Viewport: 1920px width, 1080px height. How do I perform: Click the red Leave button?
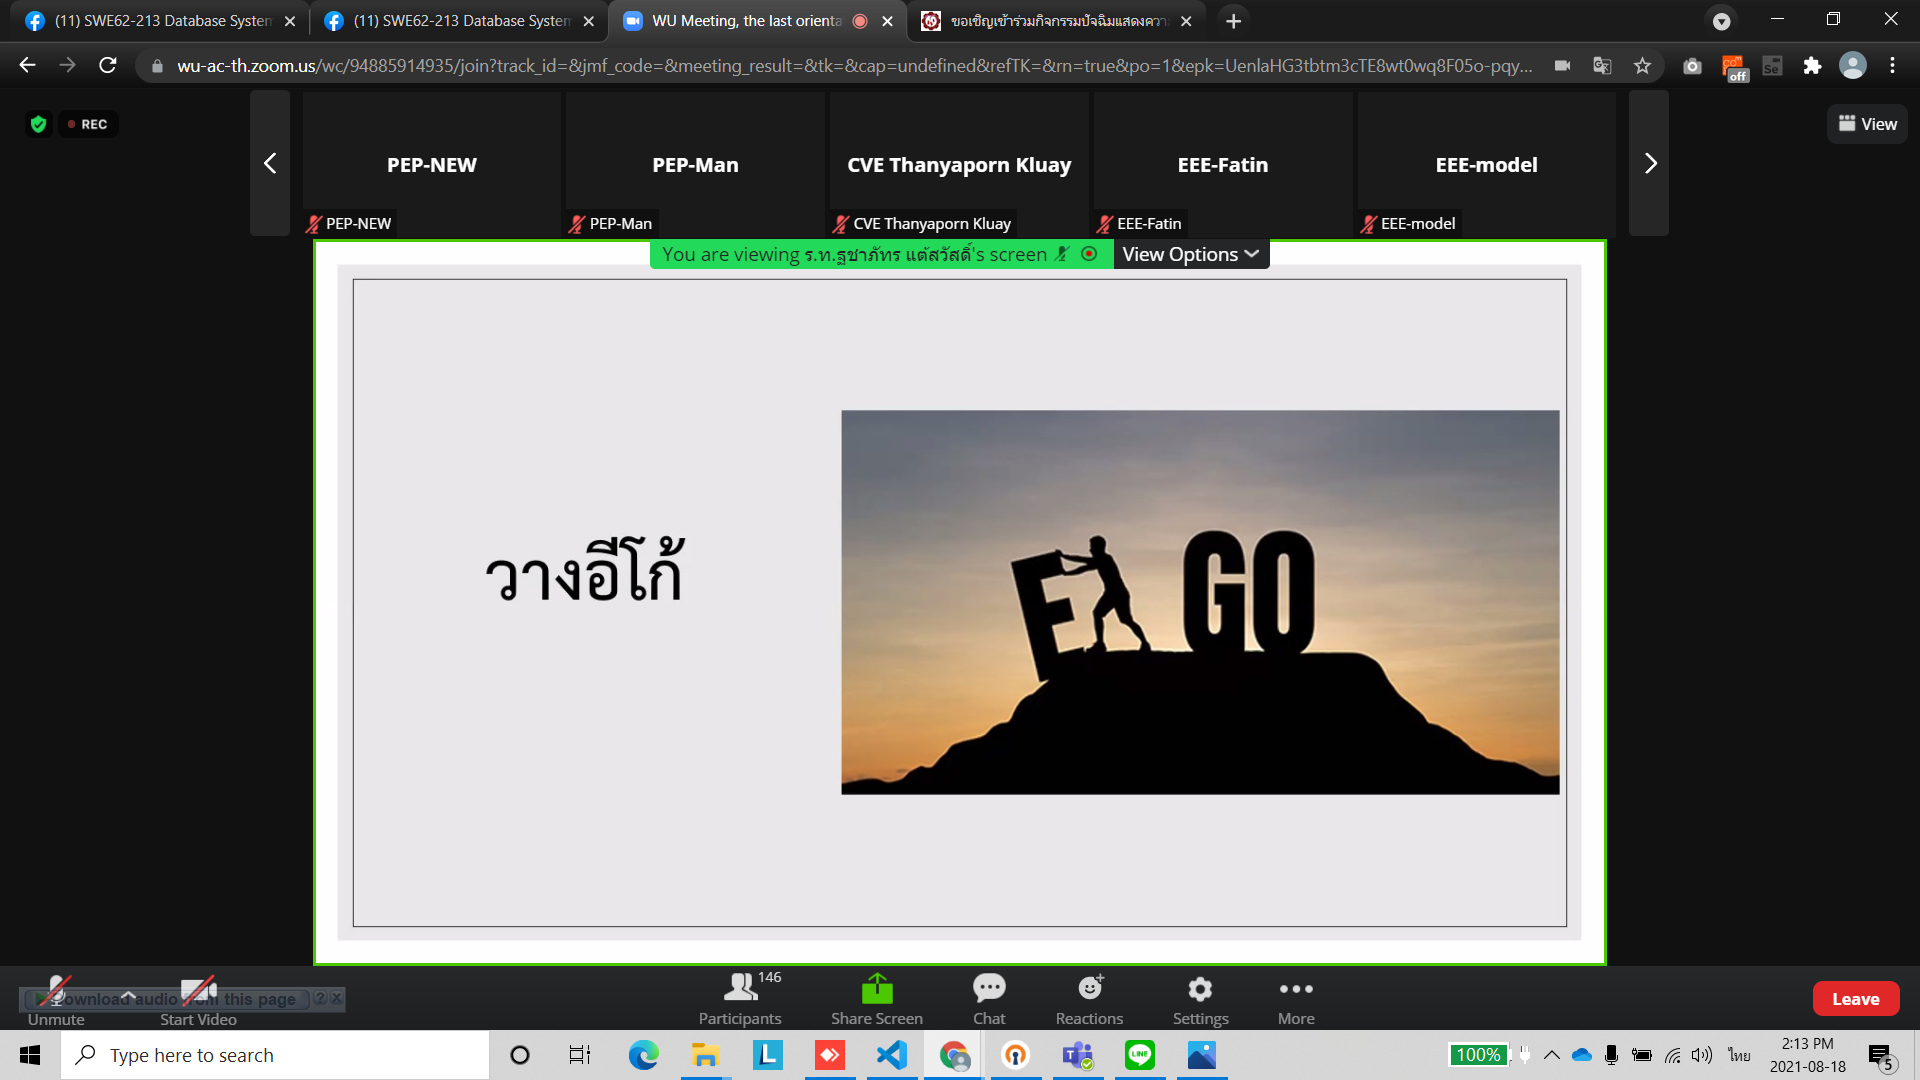(1855, 999)
